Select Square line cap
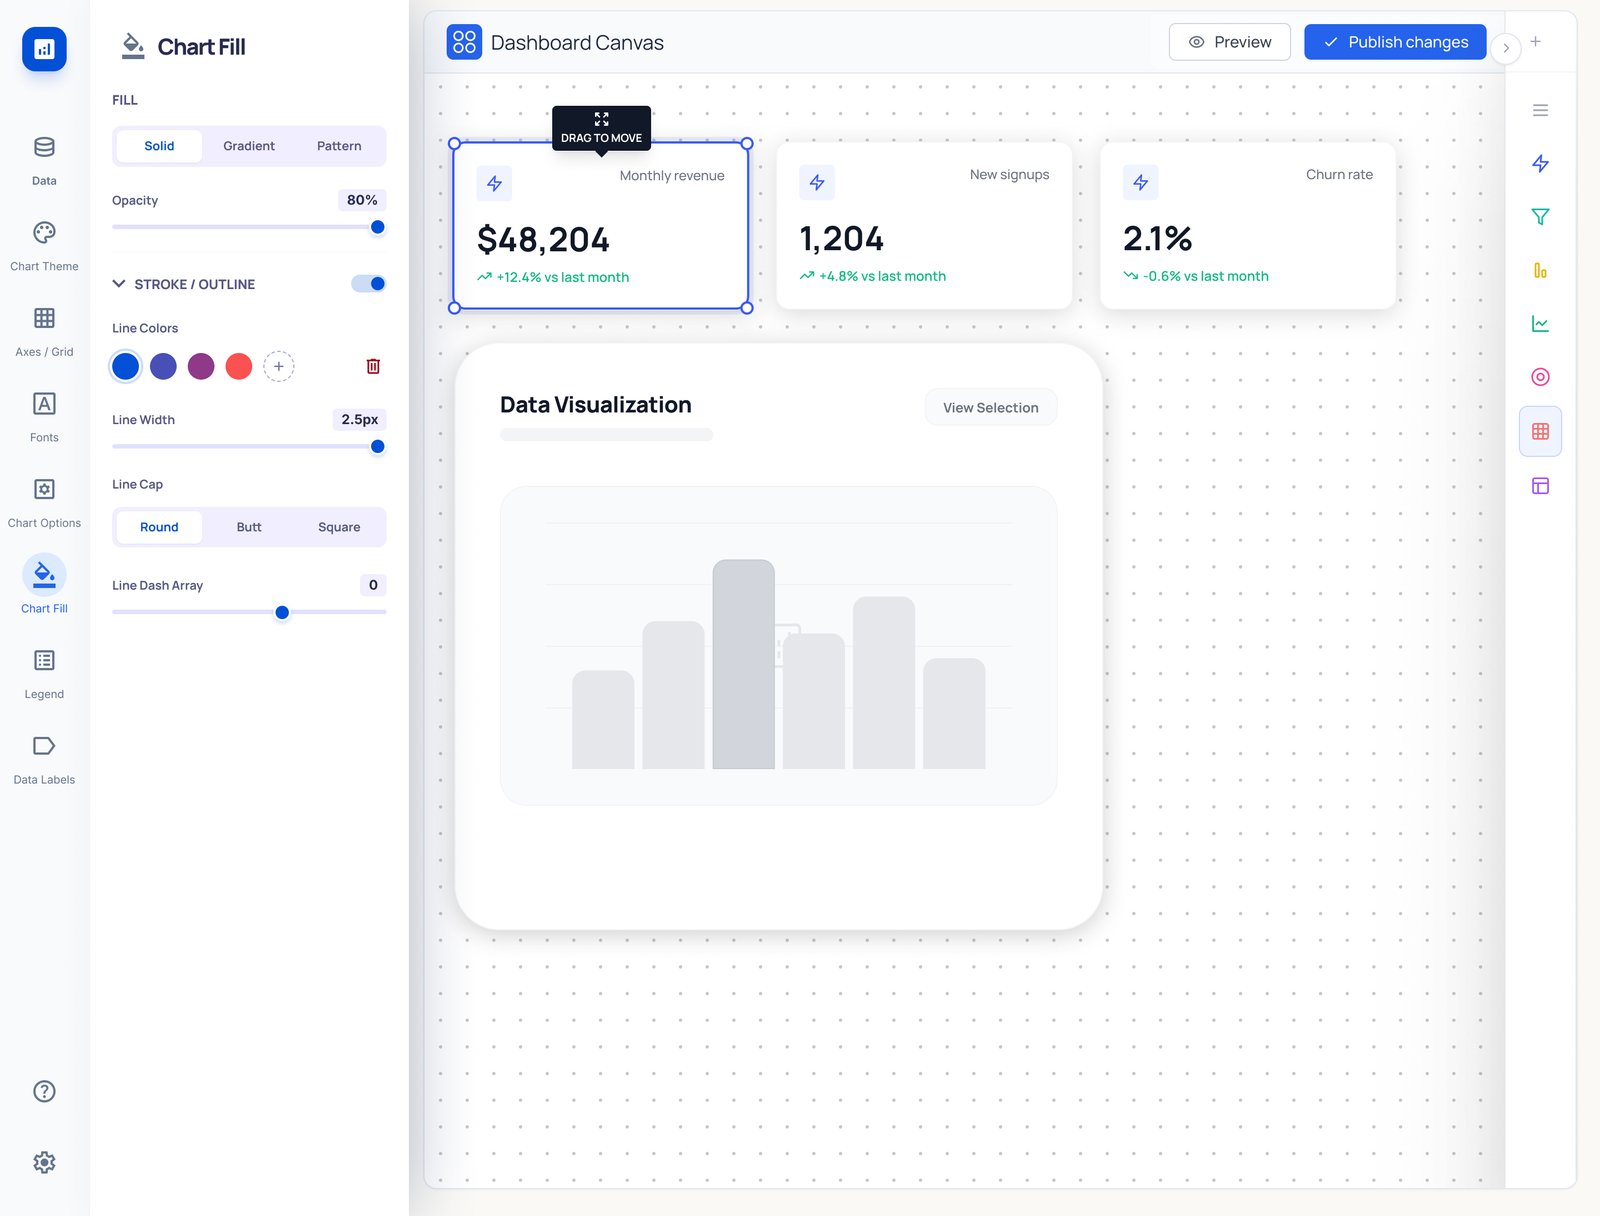This screenshot has width=1600, height=1216. tap(339, 527)
